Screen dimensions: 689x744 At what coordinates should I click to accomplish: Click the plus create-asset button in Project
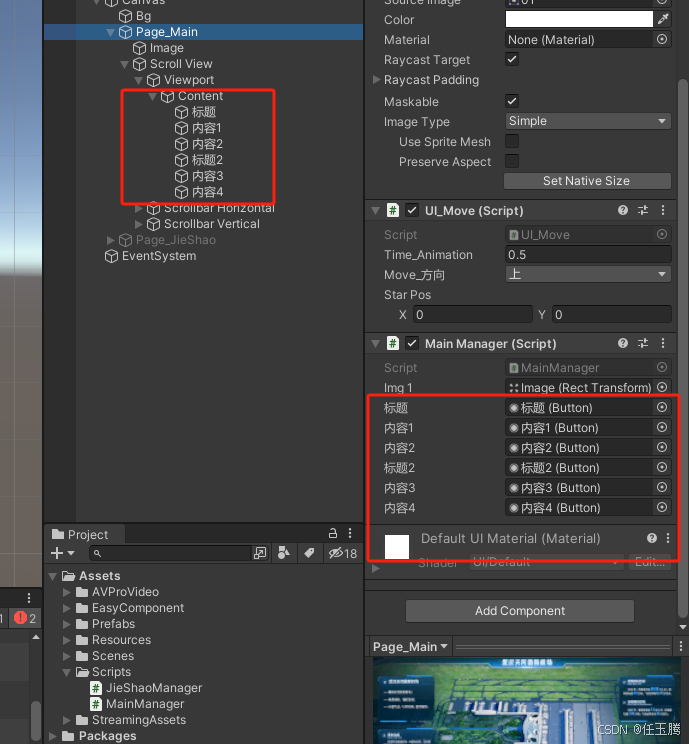[x=62, y=553]
